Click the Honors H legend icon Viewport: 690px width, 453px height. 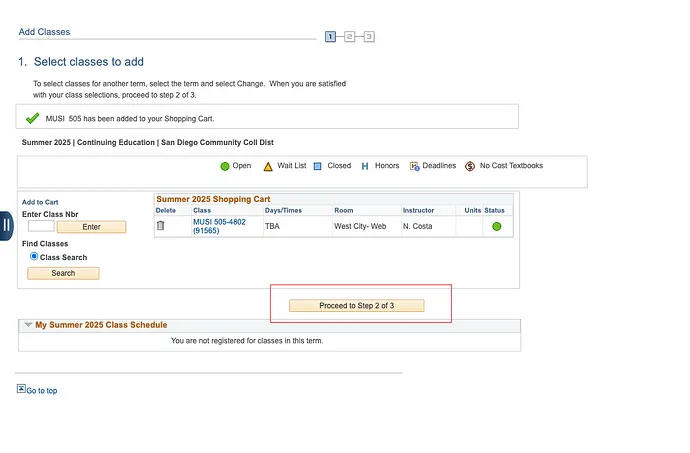[365, 166]
